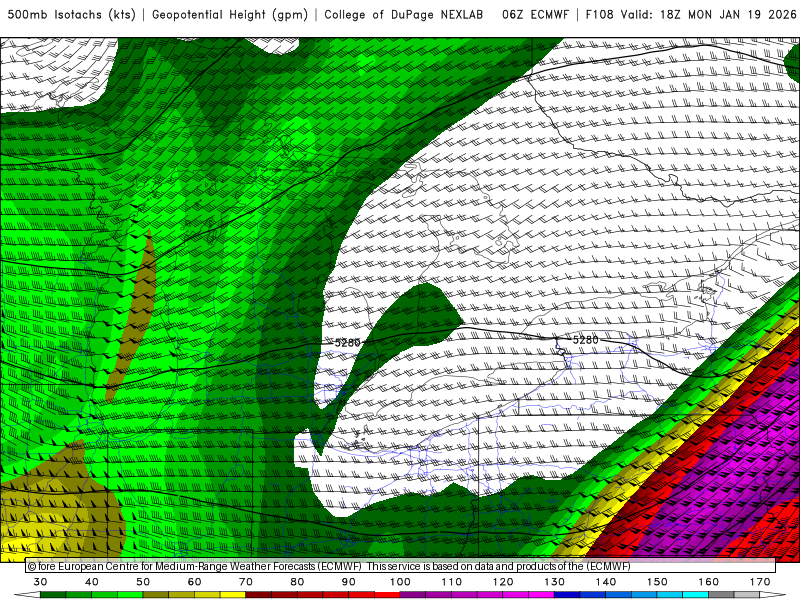The height and width of the screenshot is (600, 800).
Task: Click the legend value 120
Action: (503, 582)
